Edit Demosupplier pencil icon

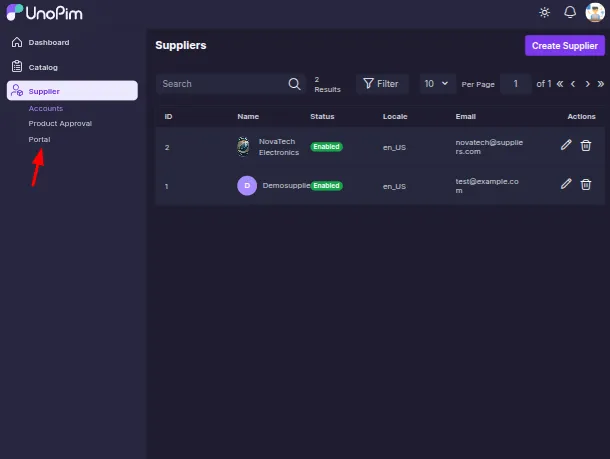click(566, 184)
